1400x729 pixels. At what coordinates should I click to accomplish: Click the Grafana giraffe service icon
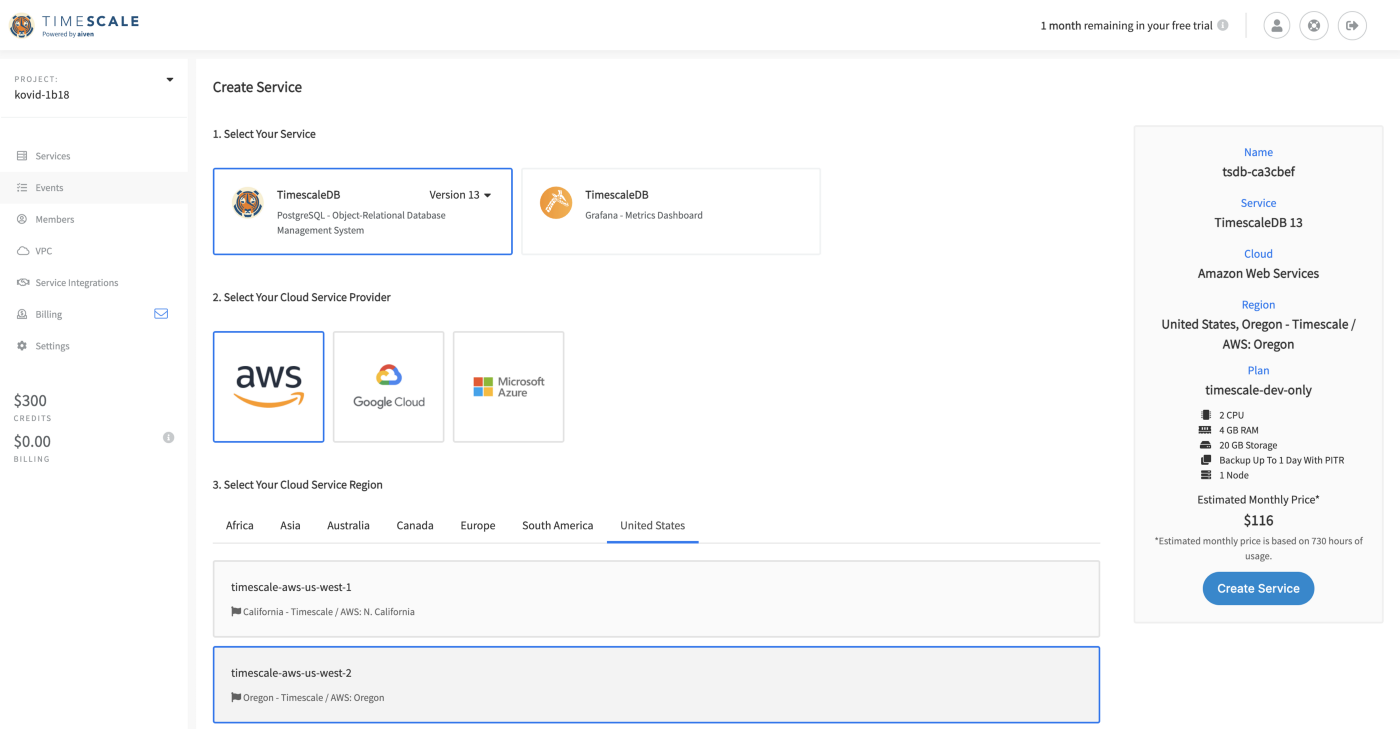(556, 203)
